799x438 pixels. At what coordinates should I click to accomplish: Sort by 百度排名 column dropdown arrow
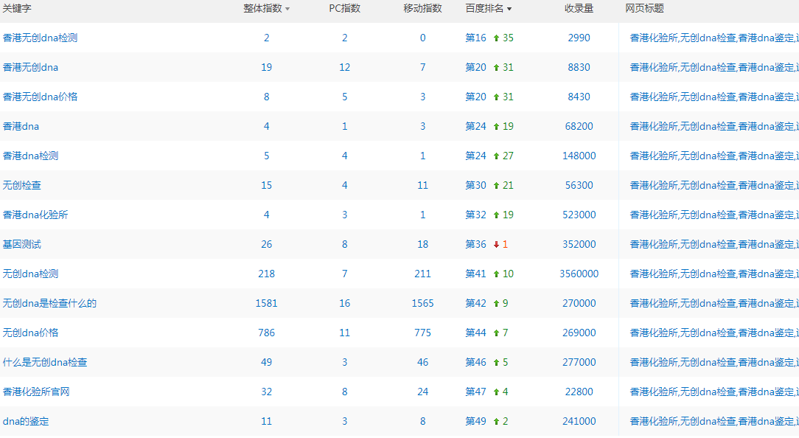pos(509,9)
